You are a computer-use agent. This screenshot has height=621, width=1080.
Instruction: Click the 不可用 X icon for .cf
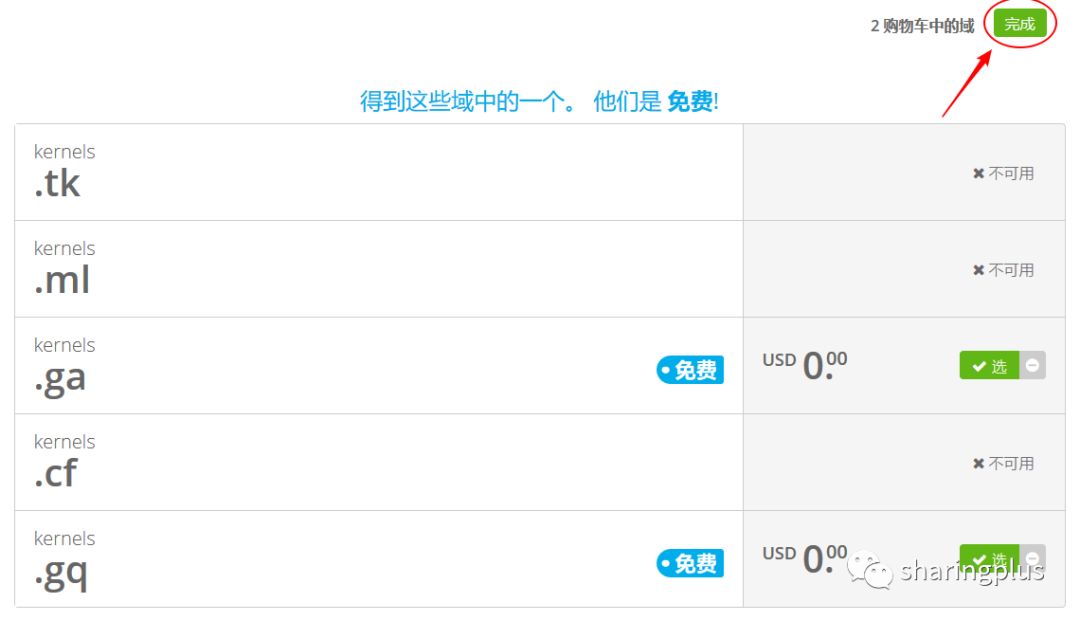(x=978, y=463)
